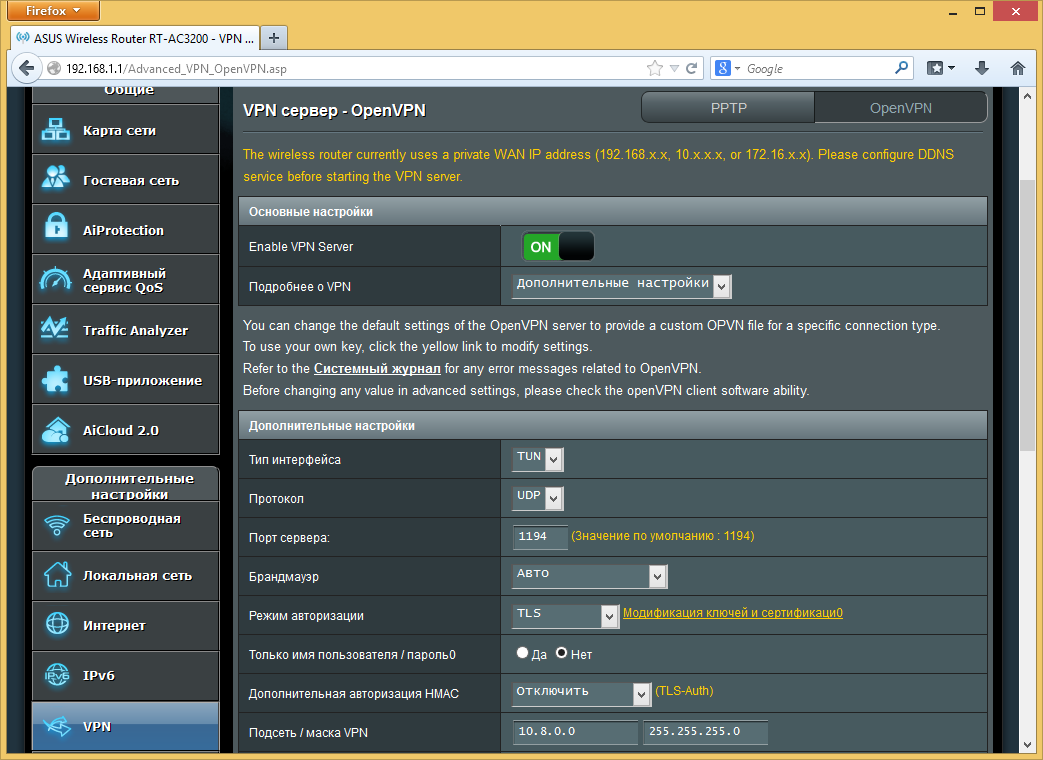Click the Wireless (Беспроводная сеть) wifi icon
Screen dimensions: 1043x760
57,525
